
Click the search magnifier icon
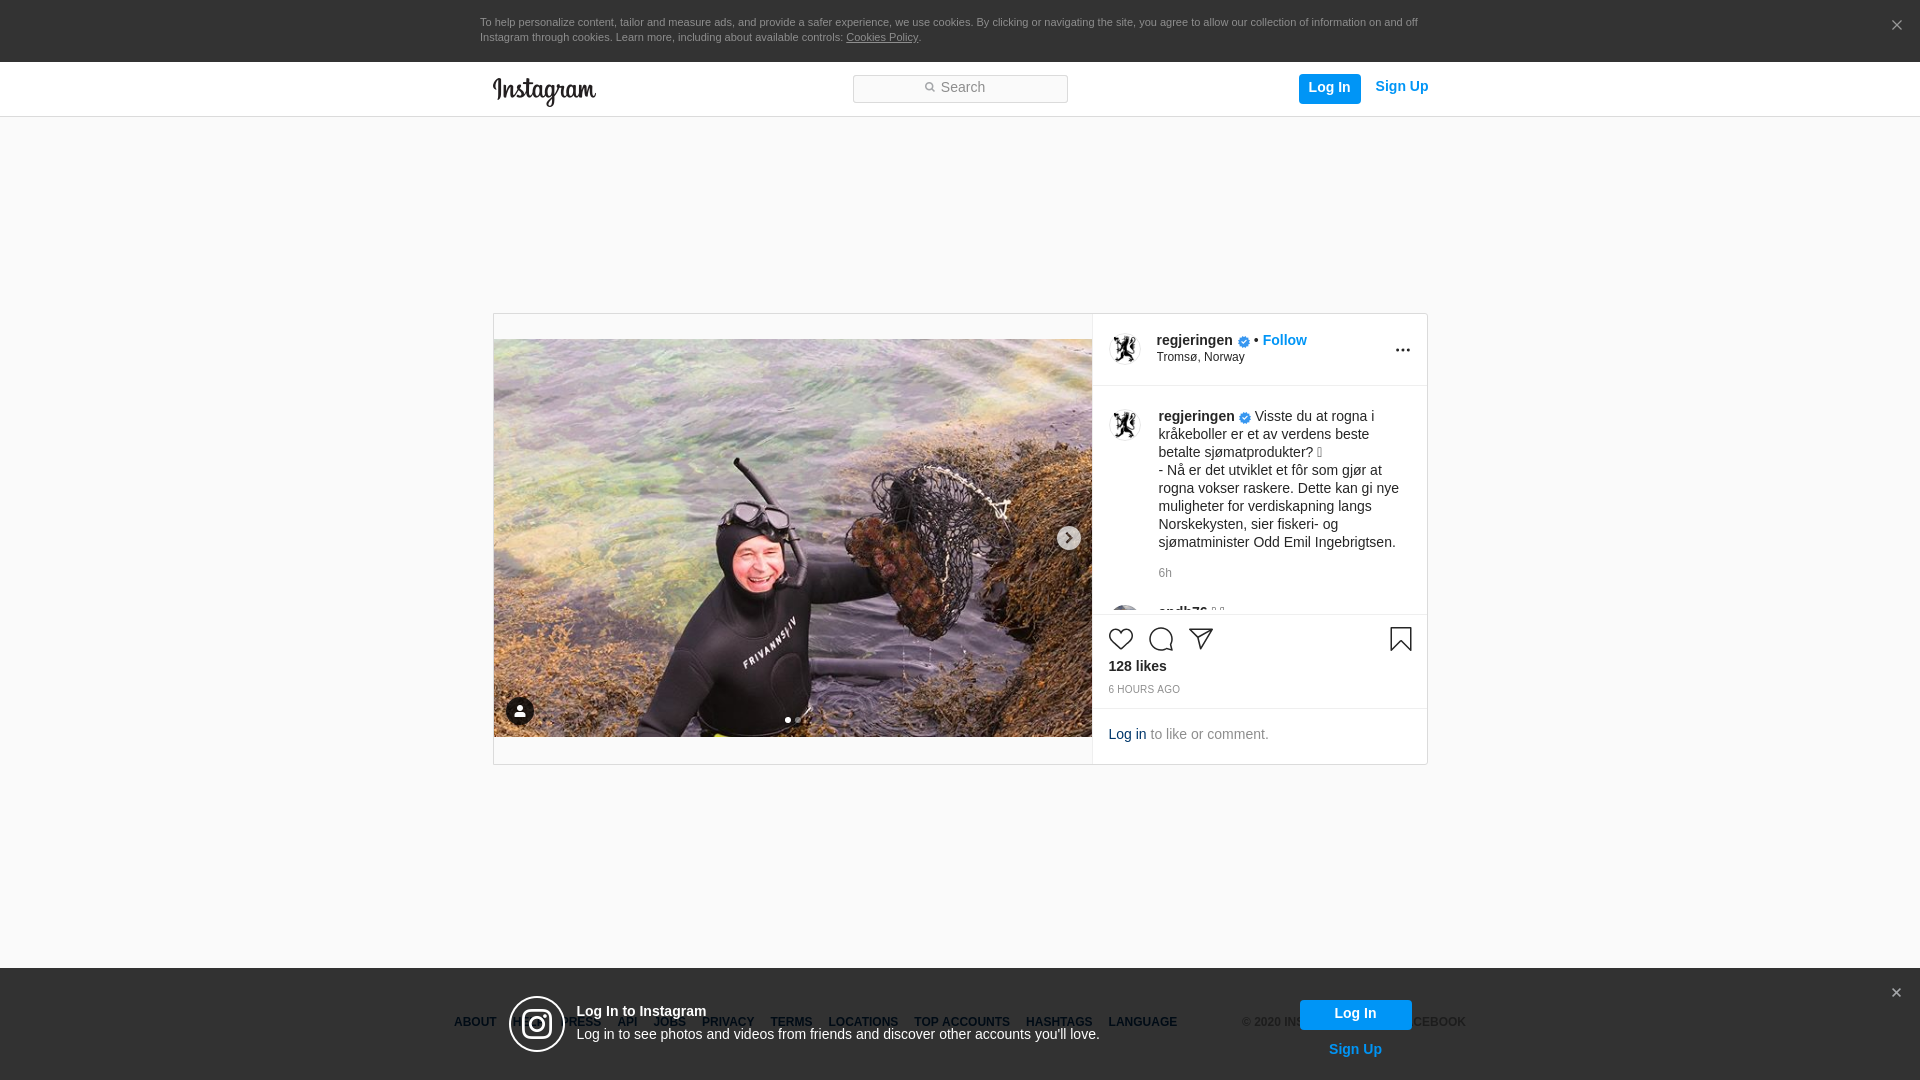[930, 88]
